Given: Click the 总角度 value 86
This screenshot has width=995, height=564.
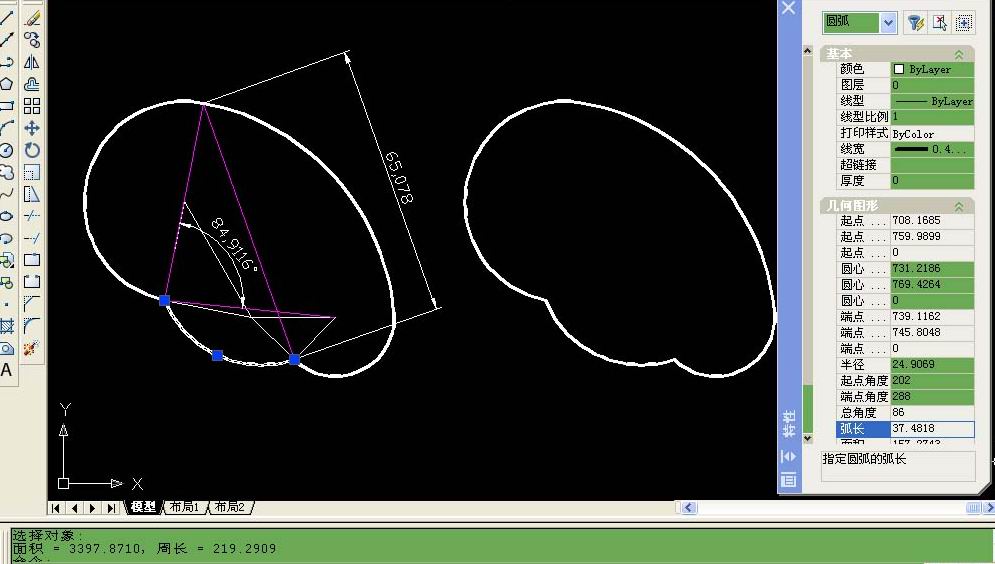Looking at the screenshot, I should point(932,412).
